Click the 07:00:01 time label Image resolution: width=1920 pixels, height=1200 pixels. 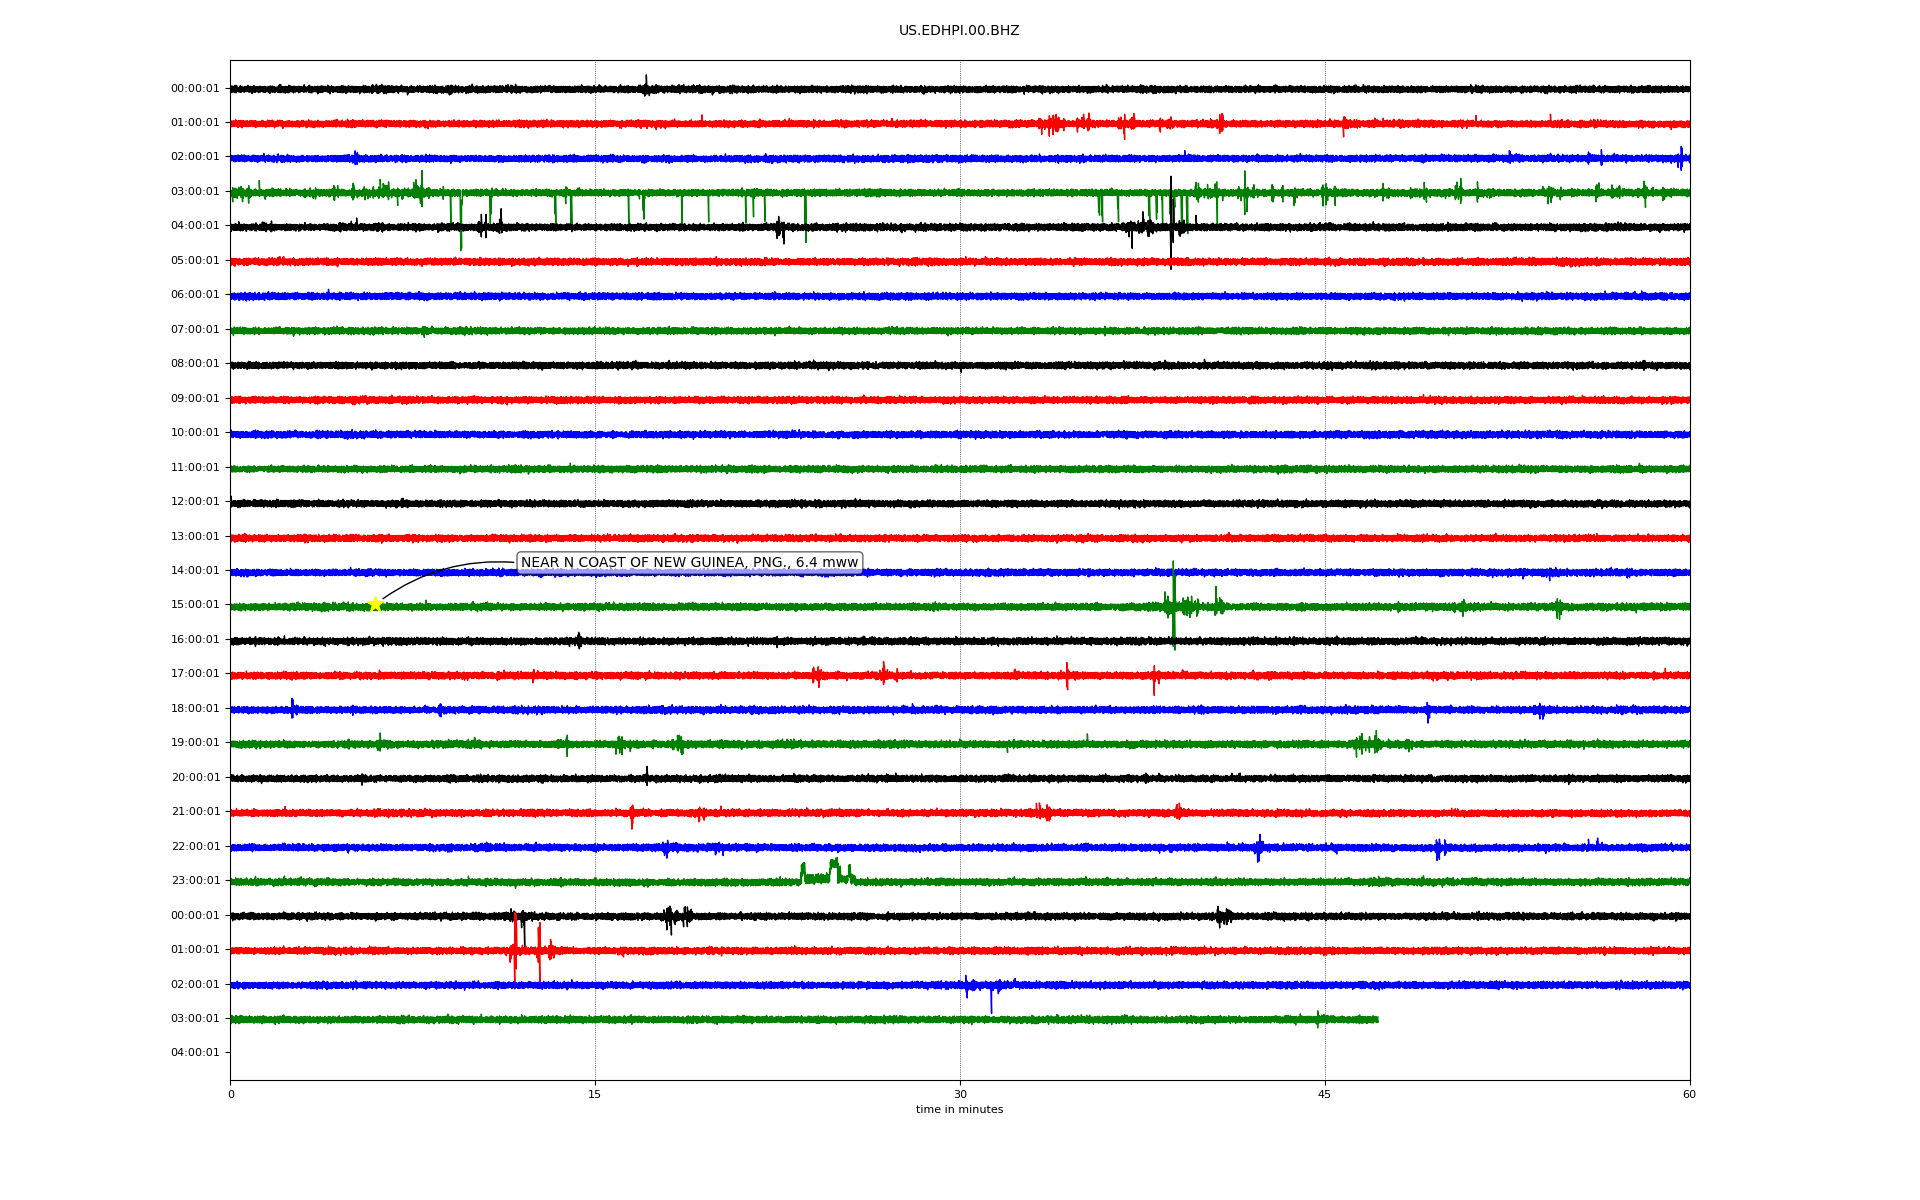pyautogui.click(x=195, y=330)
